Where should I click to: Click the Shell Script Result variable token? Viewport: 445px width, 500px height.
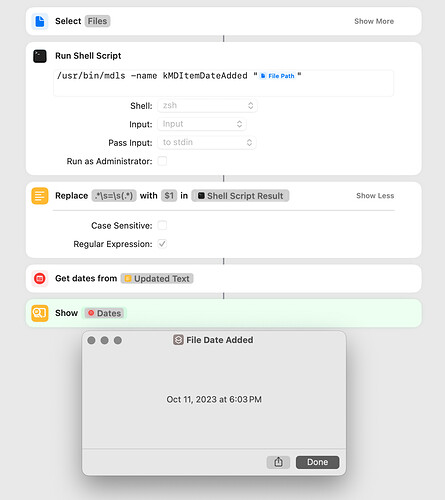tap(240, 196)
